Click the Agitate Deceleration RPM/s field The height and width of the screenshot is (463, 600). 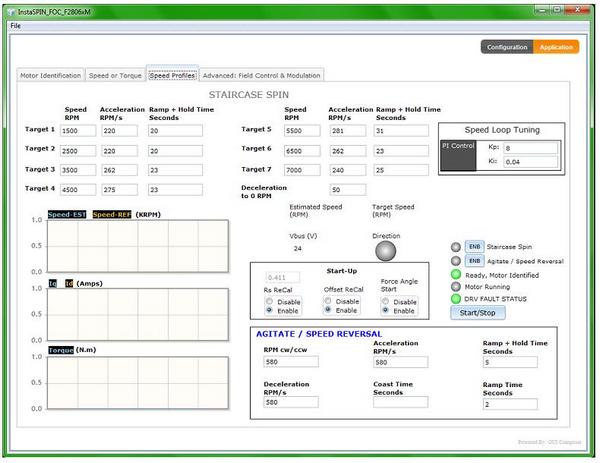[x=291, y=402]
